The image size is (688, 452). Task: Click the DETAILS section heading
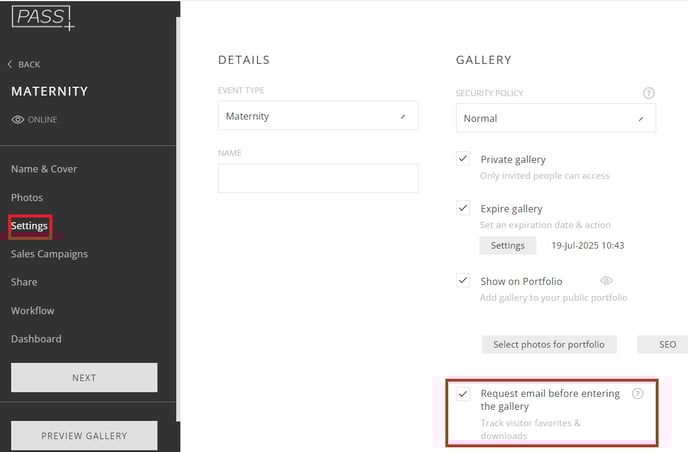pyautogui.click(x=244, y=60)
